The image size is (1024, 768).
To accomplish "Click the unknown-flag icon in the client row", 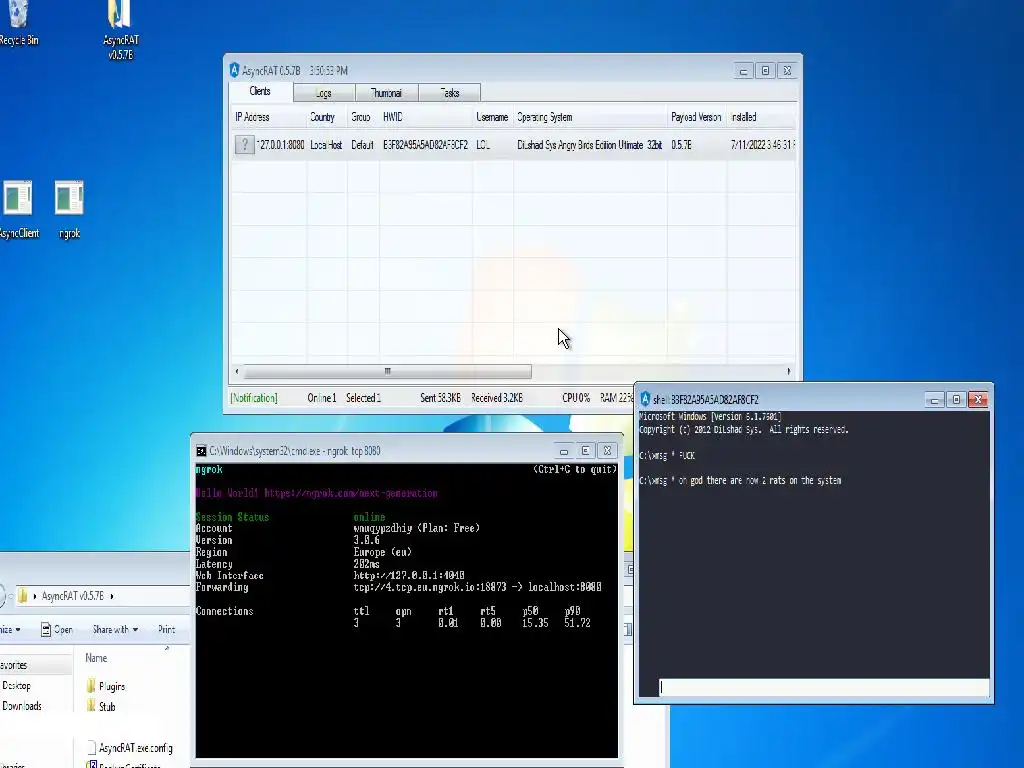I will [244, 145].
